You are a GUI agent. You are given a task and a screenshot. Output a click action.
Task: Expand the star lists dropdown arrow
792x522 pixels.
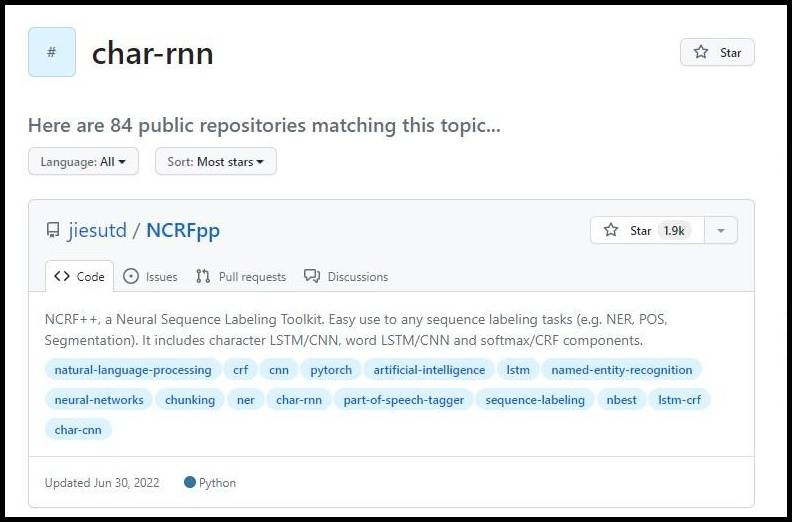pos(721,230)
